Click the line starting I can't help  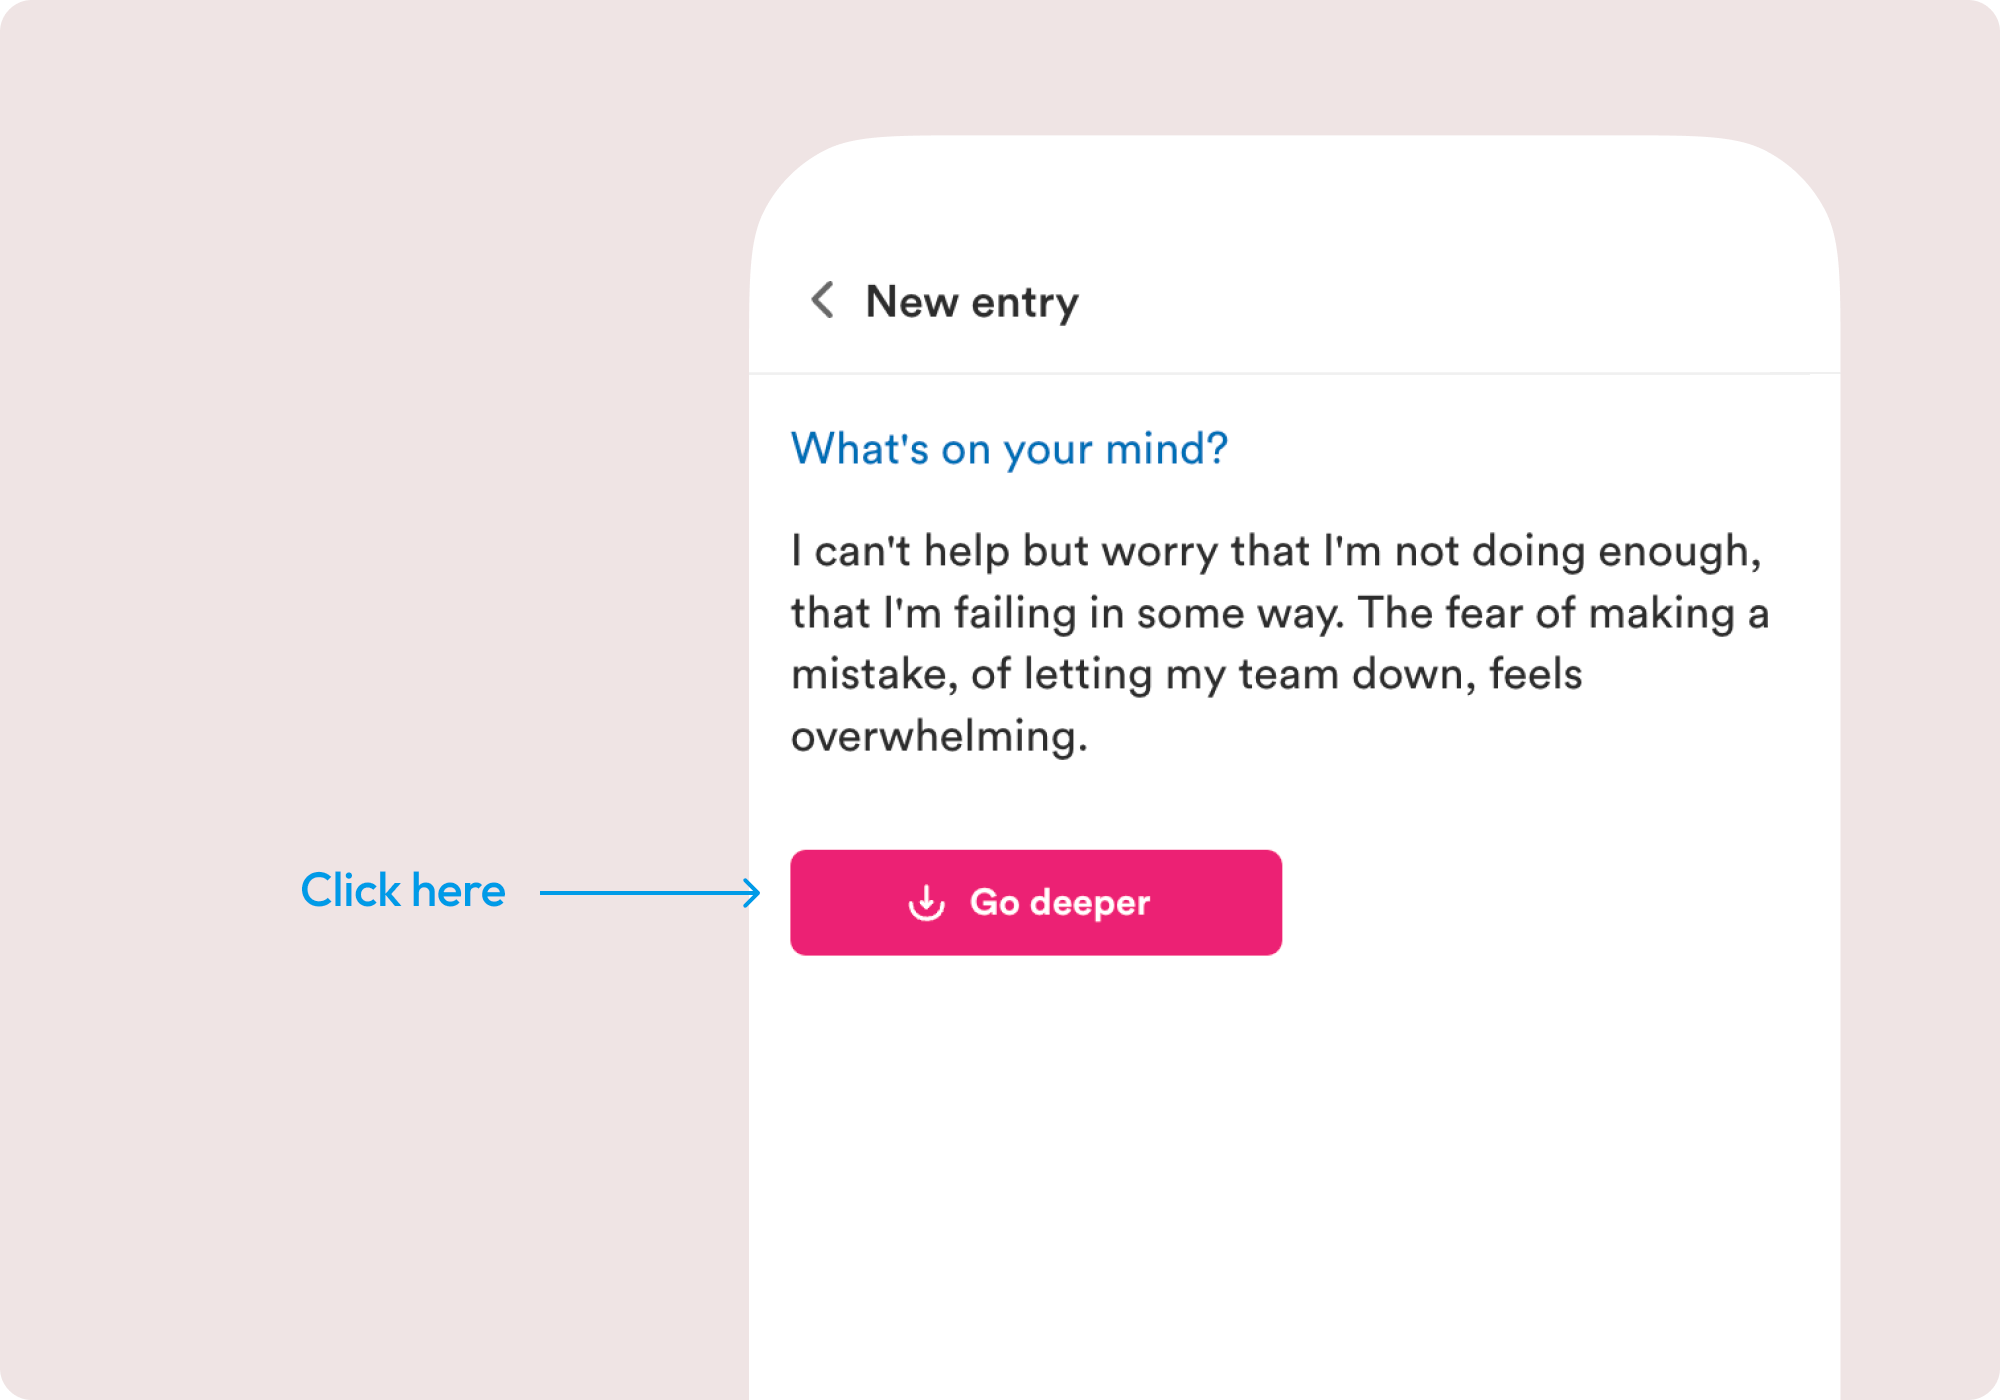point(1276,551)
